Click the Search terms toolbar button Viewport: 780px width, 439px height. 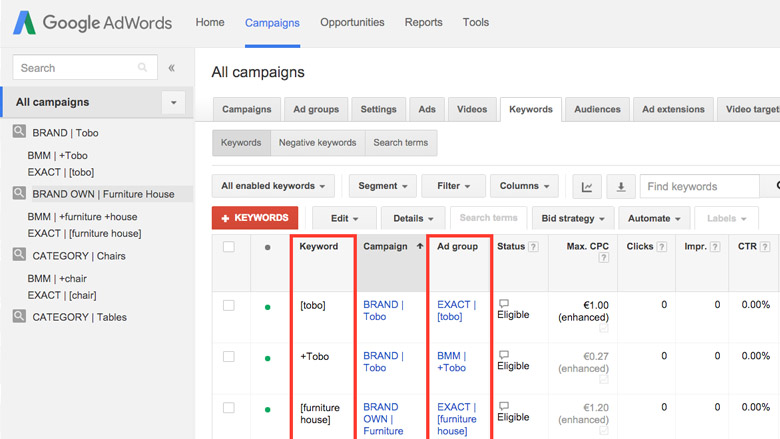click(x=488, y=218)
